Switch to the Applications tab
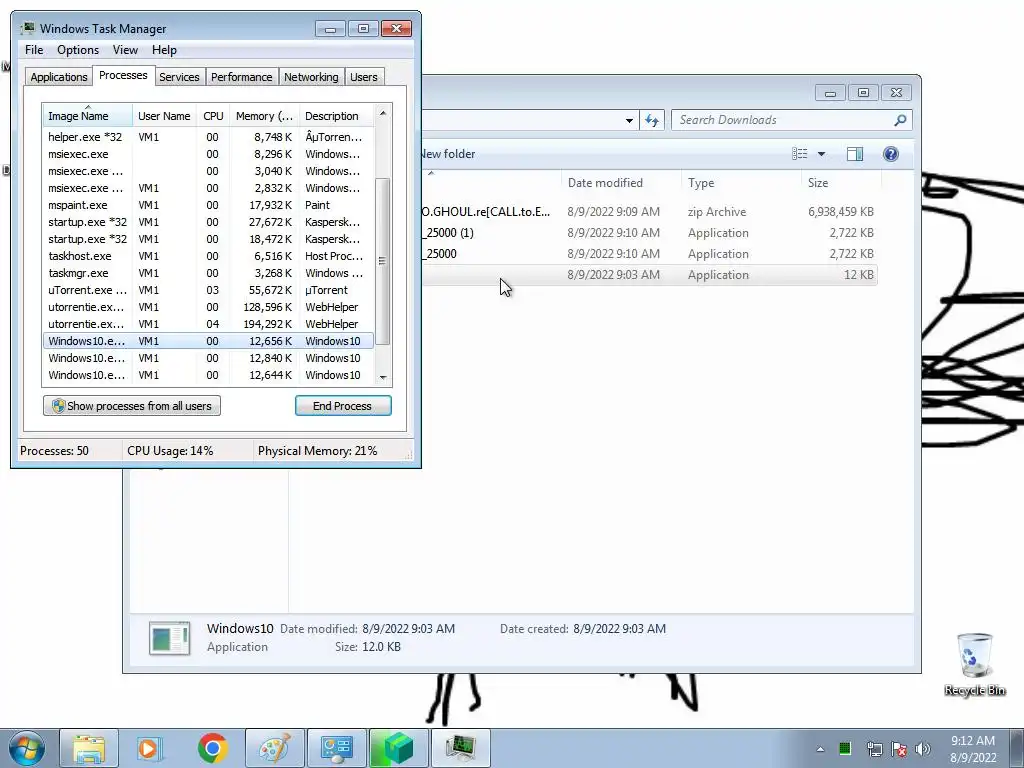 (x=59, y=77)
